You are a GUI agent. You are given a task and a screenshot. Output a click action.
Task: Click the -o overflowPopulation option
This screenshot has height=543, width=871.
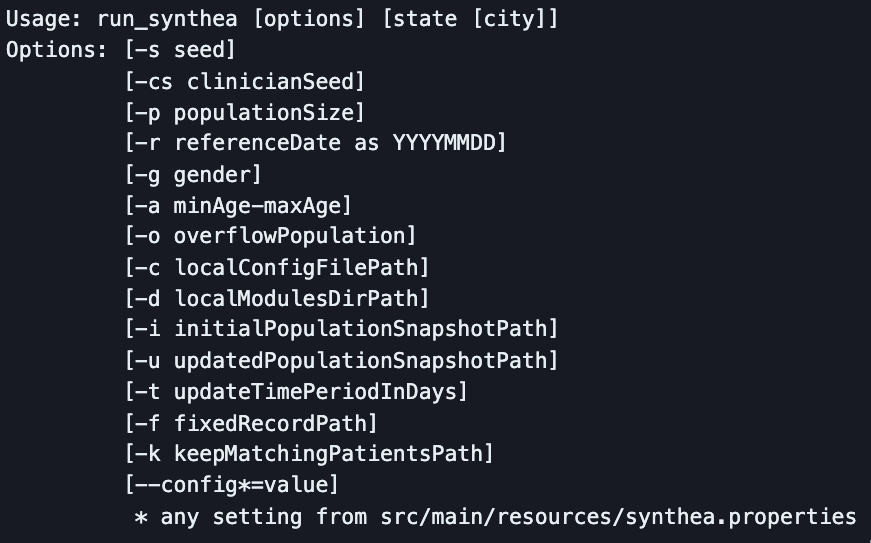270,236
